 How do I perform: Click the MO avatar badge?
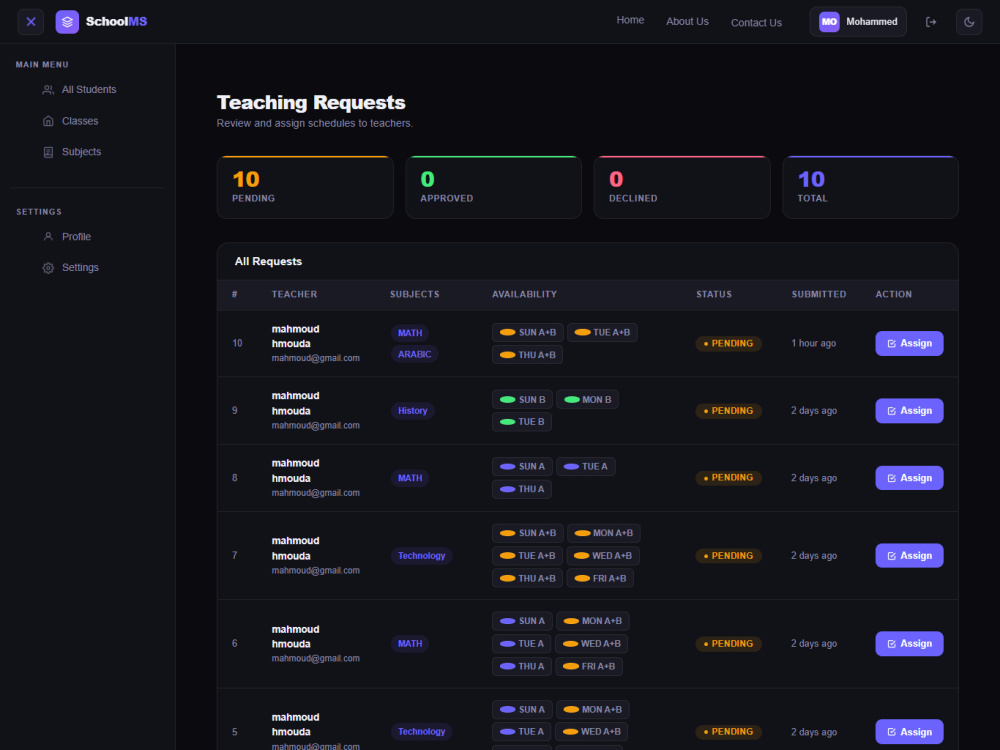pos(829,22)
